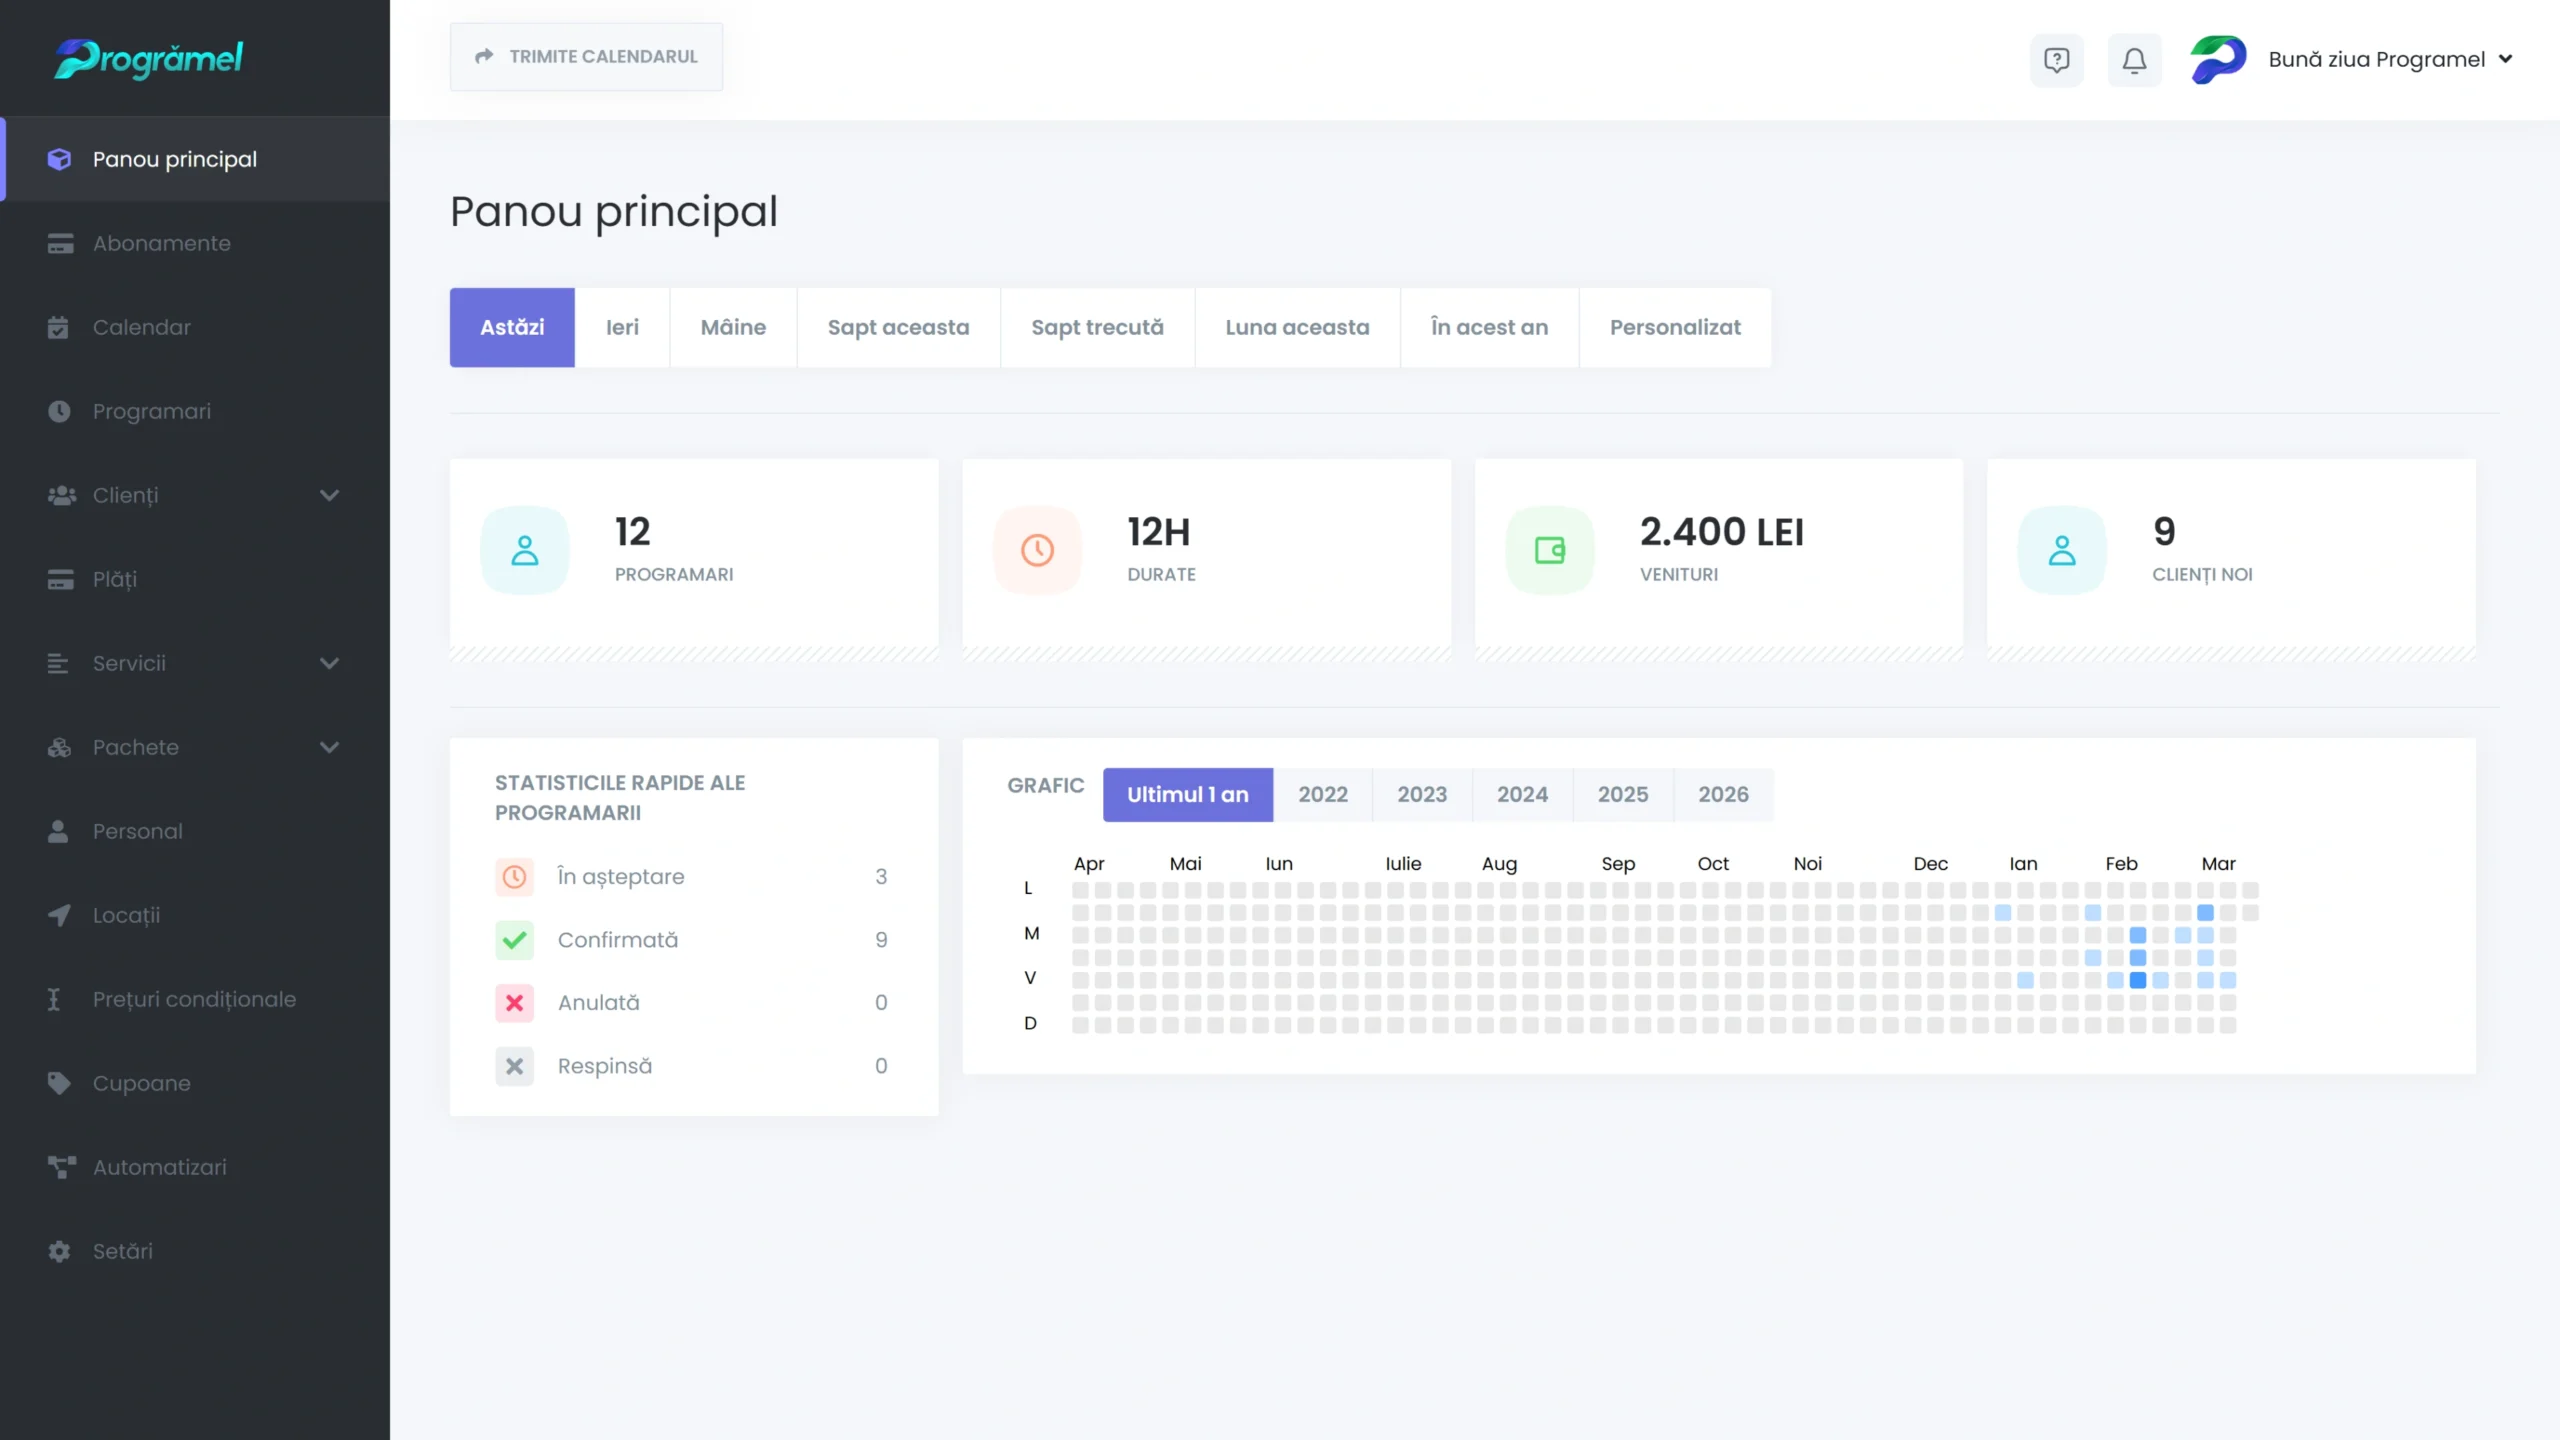Open the Personalizat date range

pos(1675,327)
